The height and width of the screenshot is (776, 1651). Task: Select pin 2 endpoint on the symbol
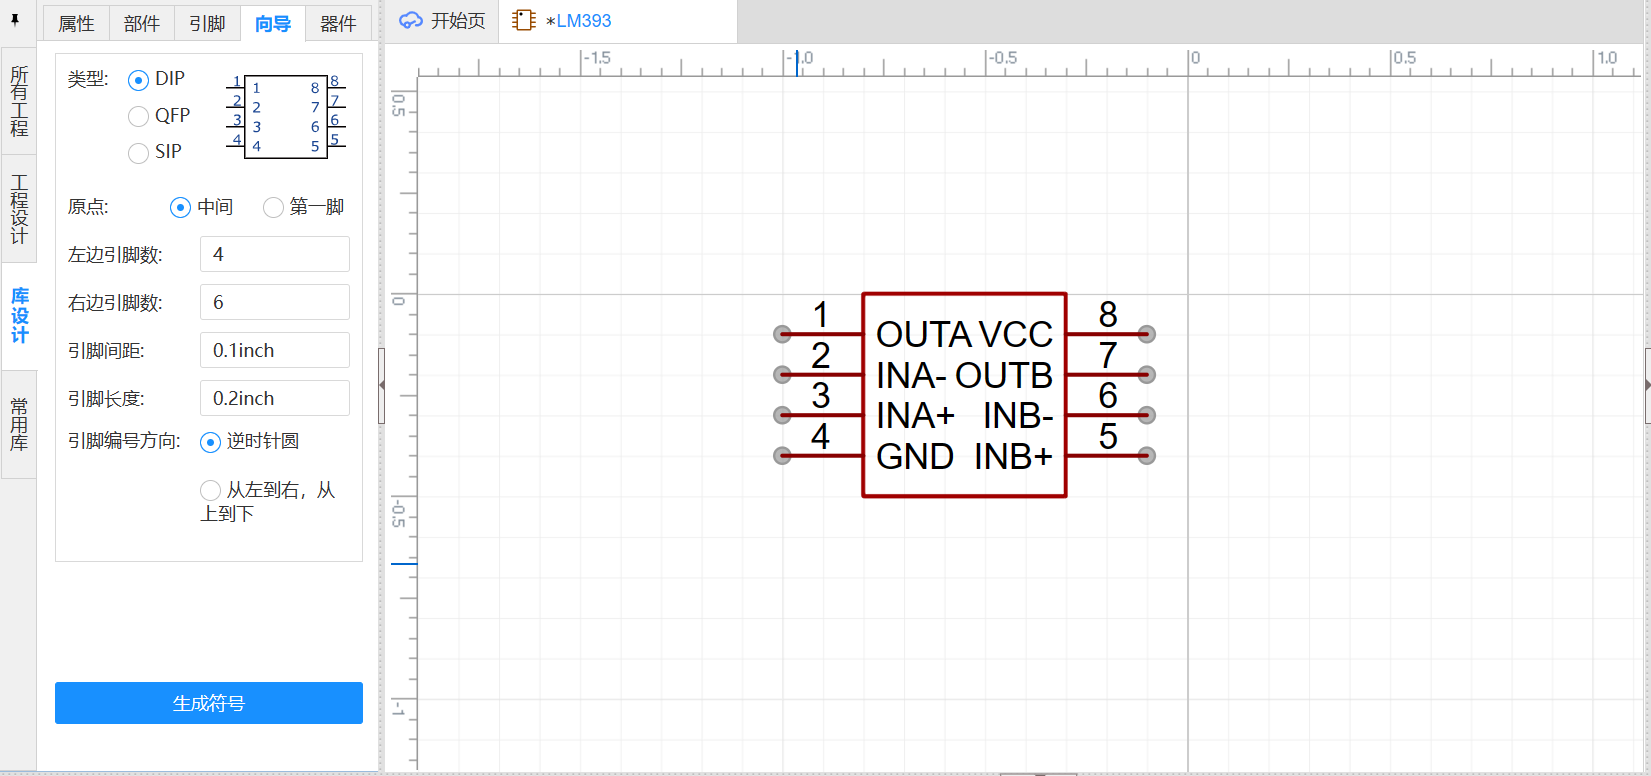(x=783, y=375)
